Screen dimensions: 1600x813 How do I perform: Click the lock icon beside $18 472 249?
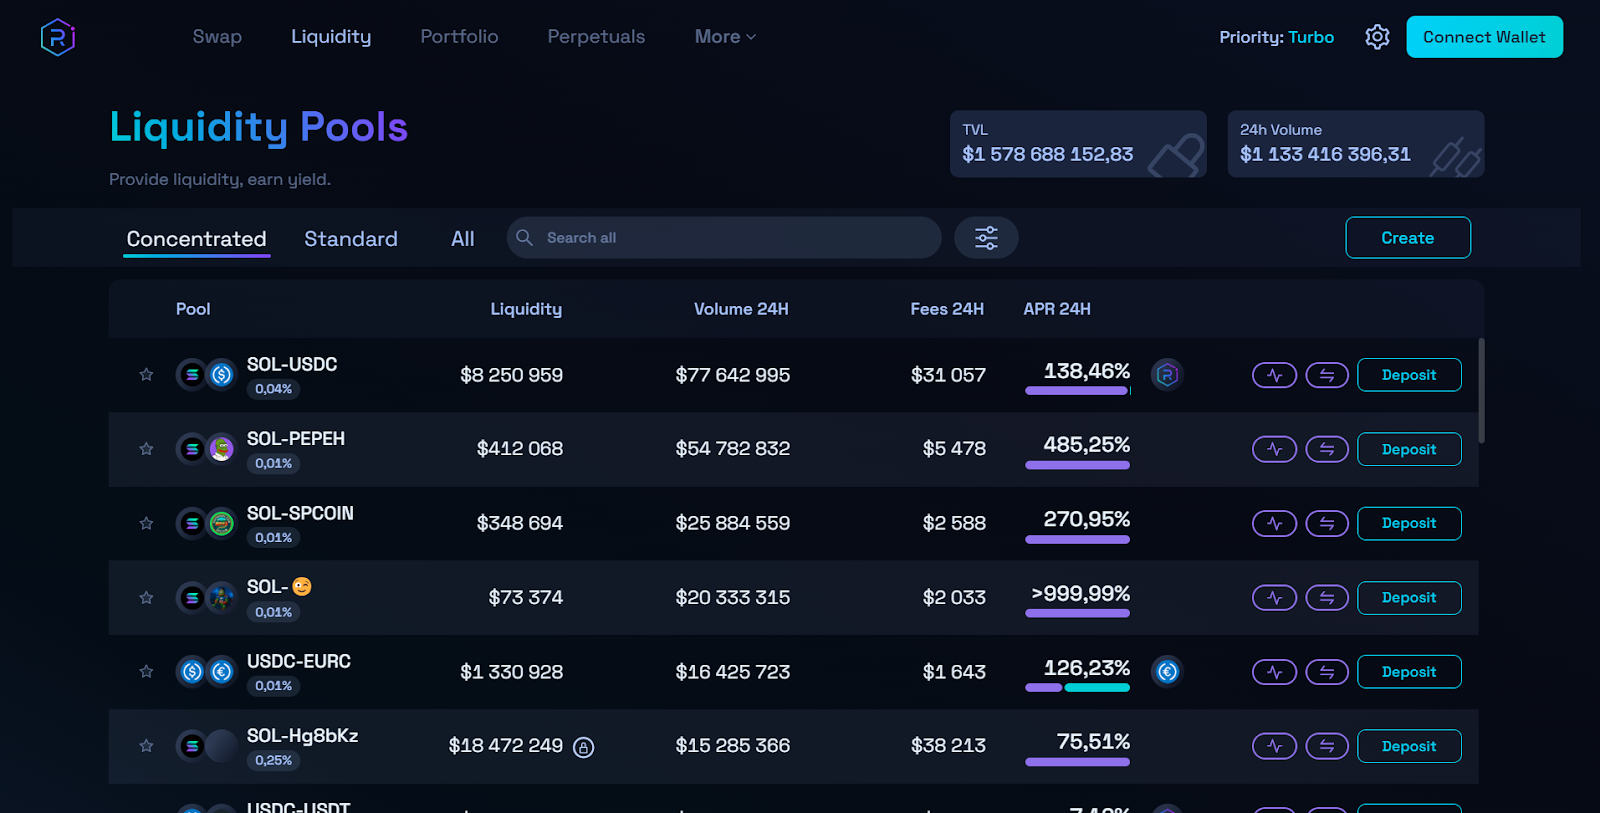pos(584,747)
